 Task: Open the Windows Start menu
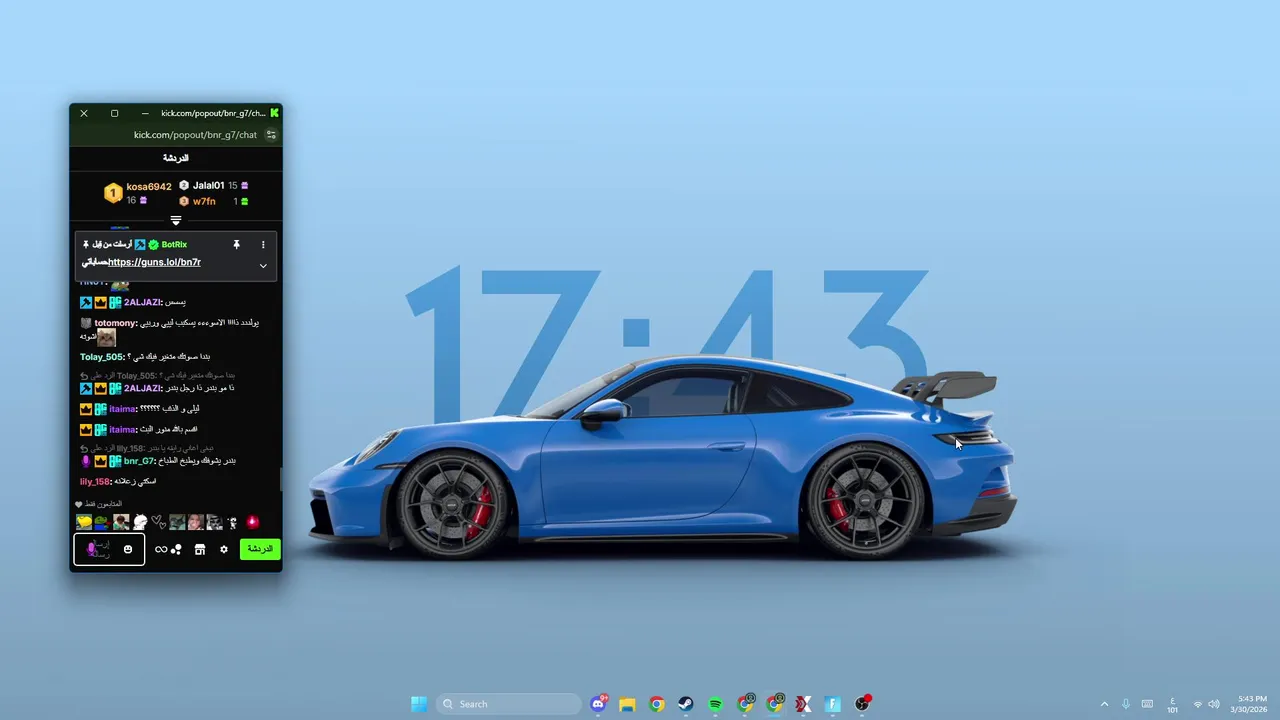pos(419,704)
